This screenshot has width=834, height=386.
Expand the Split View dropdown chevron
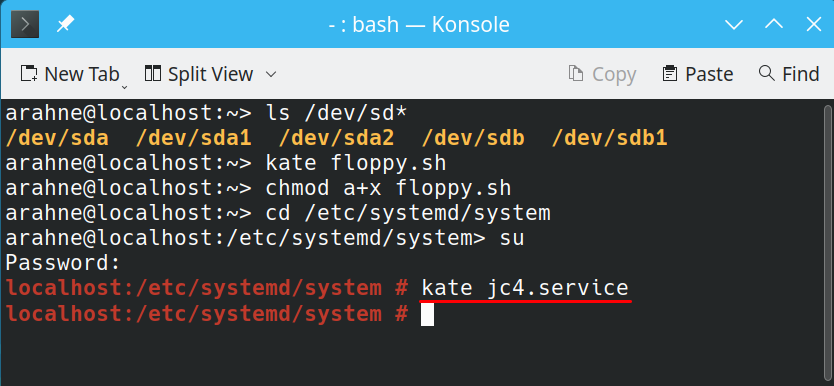click(271, 74)
